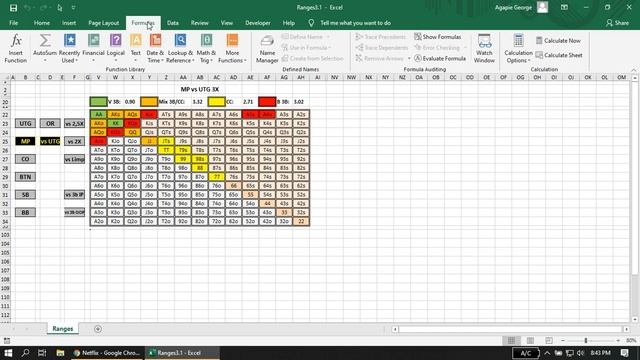Open the Text functions menu

[136, 48]
